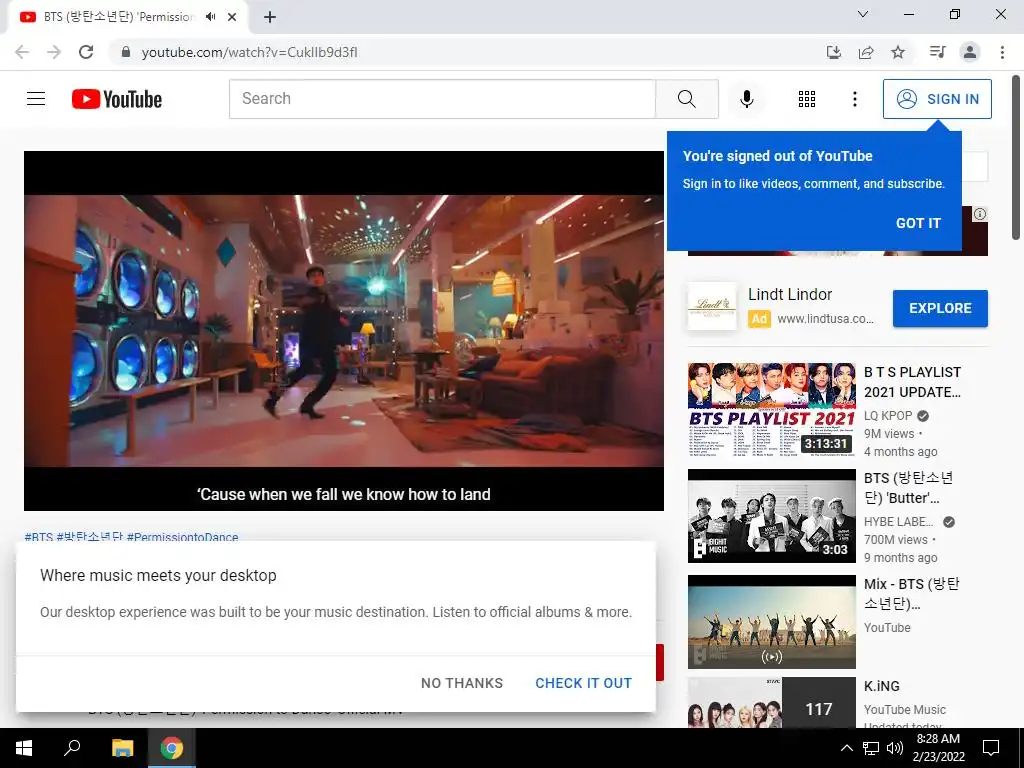Open a new browser tab
Image resolution: width=1024 pixels, height=768 pixels.
point(270,17)
